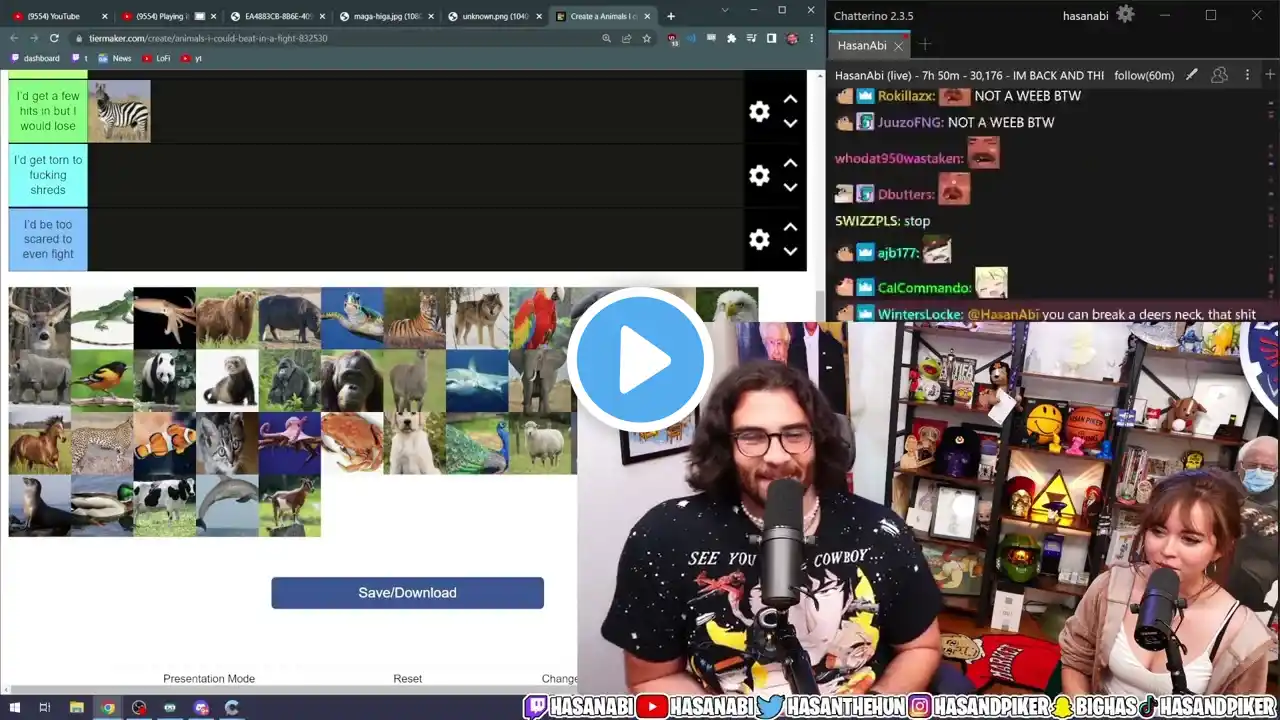Open settings gear for 'too scared to even fight' tier
This screenshot has height=720, width=1280.
pyautogui.click(x=760, y=240)
